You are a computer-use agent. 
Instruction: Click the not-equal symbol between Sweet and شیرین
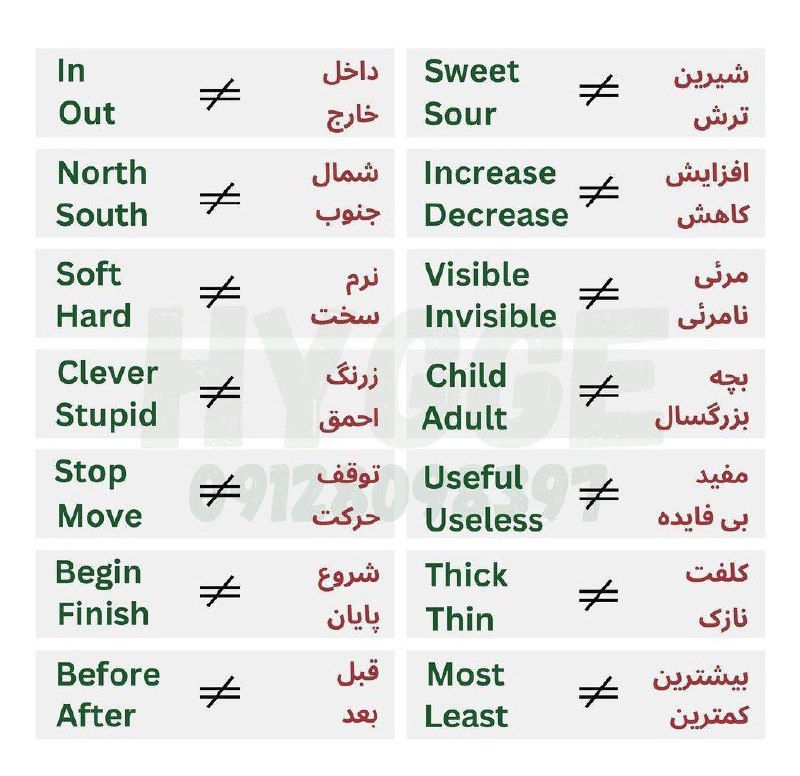599,90
